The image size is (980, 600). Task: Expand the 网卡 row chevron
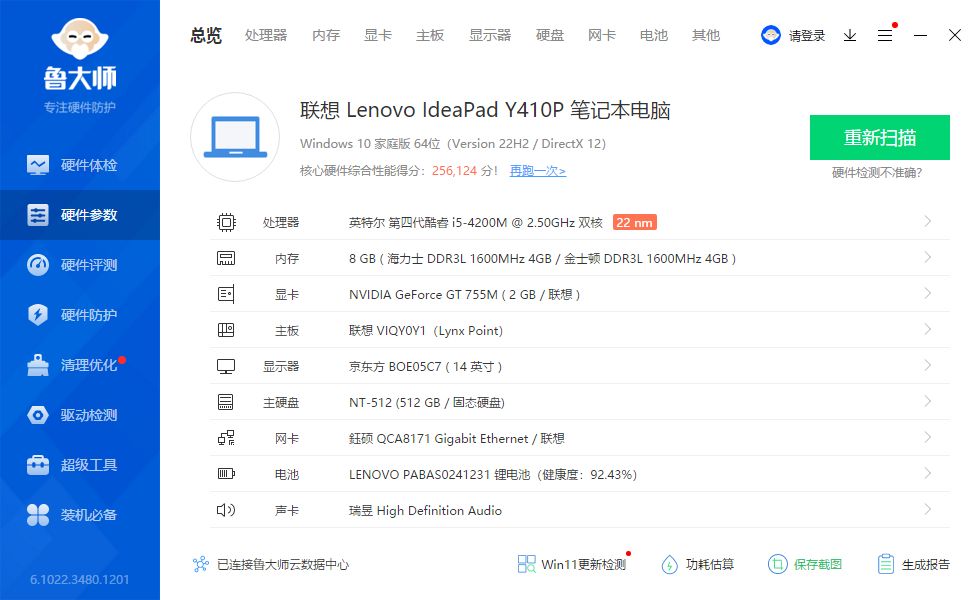click(928, 437)
